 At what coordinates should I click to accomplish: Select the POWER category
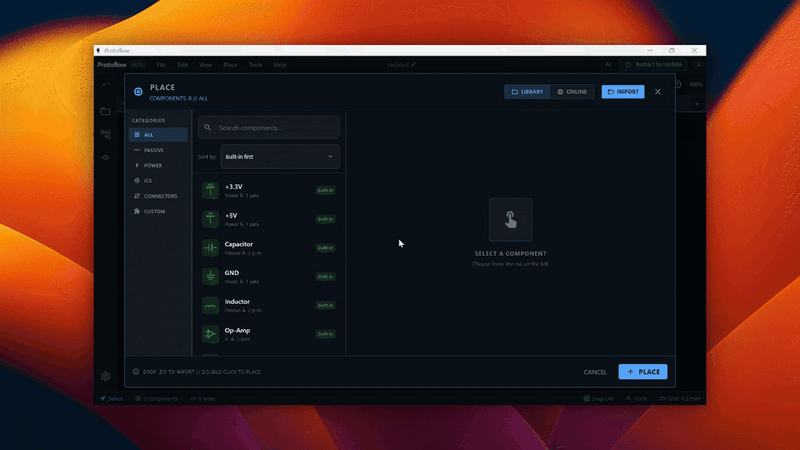click(158, 165)
